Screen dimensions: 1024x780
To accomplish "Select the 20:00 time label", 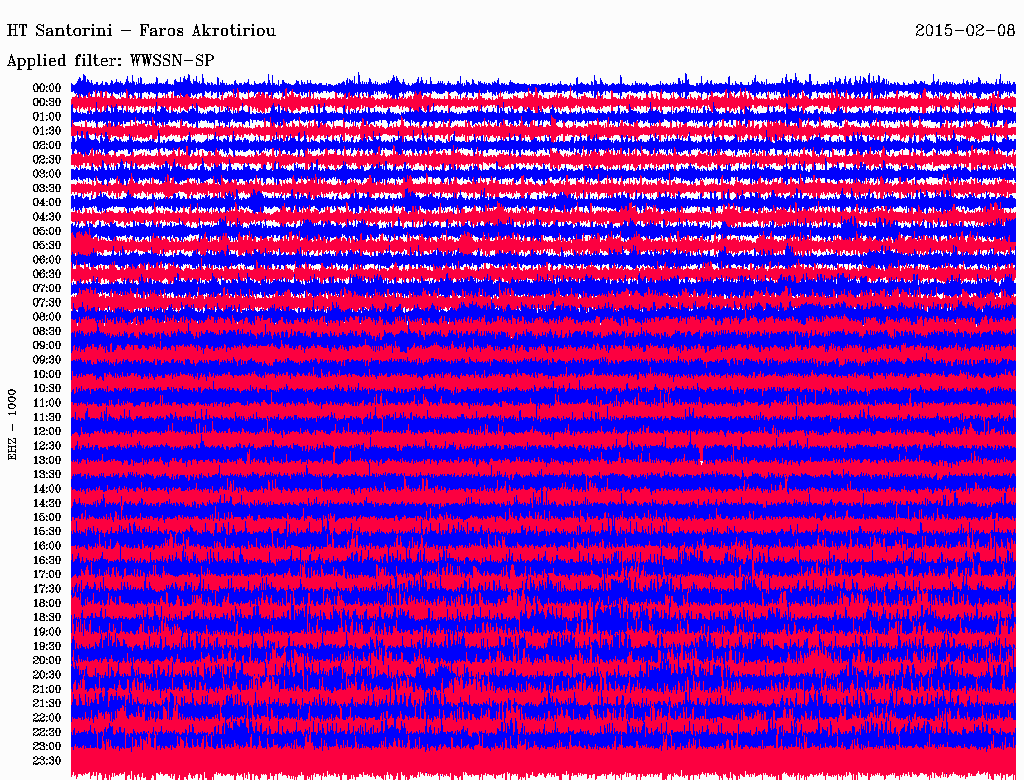I will tap(47, 660).
